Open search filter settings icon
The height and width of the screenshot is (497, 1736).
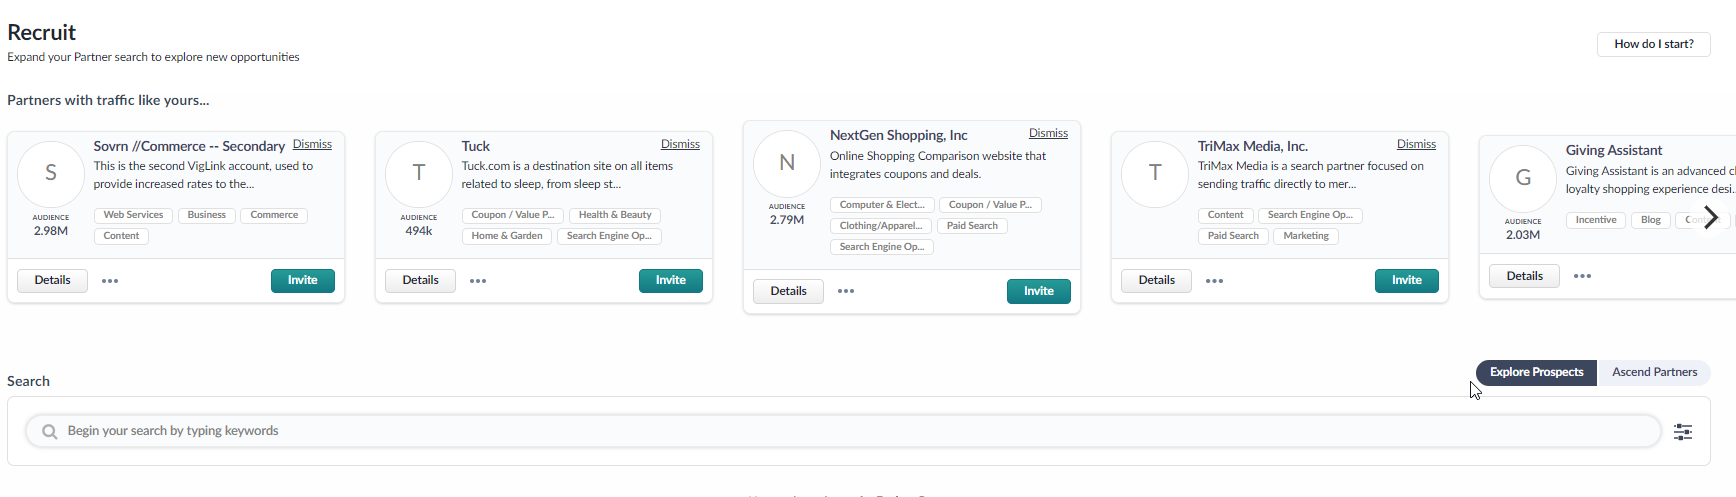click(x=1683, y=432)
